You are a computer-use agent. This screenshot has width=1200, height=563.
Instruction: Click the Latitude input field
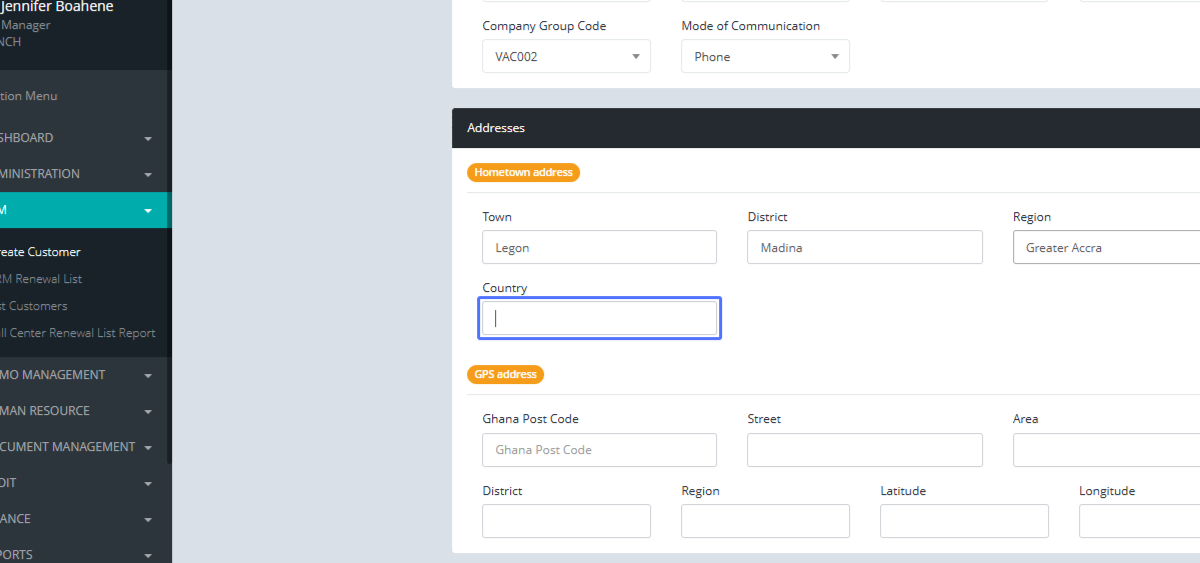click(x=964, y=521)
